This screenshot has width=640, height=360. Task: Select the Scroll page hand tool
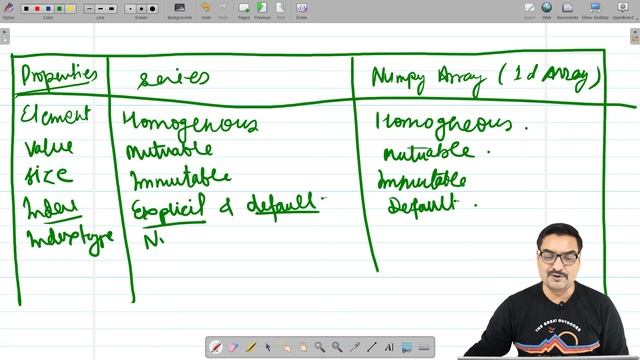[302, 347]
